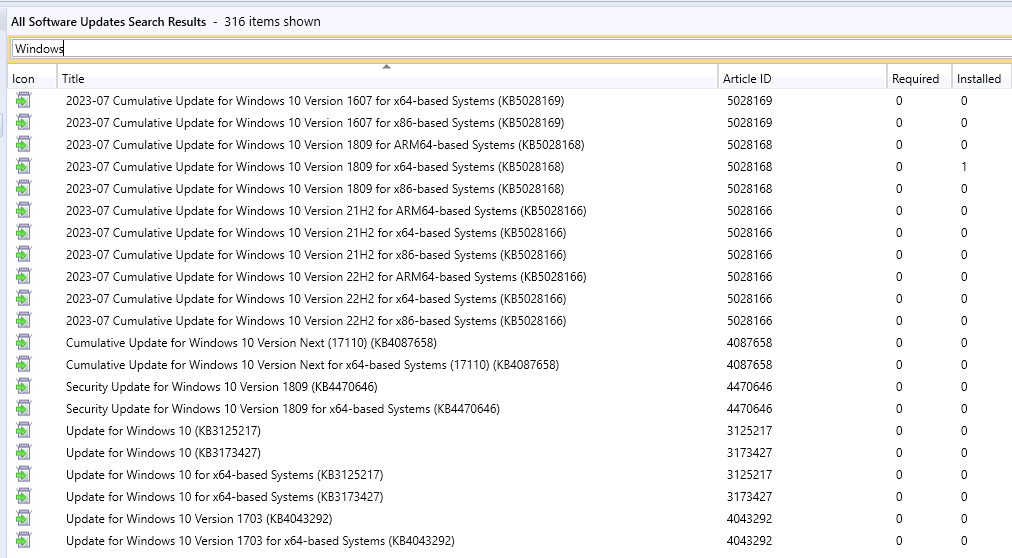Screen dimensions: 1012x558
Task: Click icon of Security Update 1809 (KB4470646) row
Action: [x=23, y=386]
